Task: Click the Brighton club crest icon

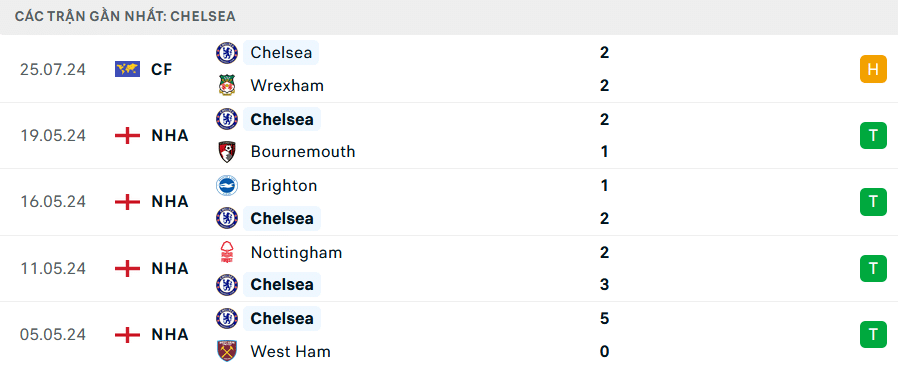Action: click(227, 186)
